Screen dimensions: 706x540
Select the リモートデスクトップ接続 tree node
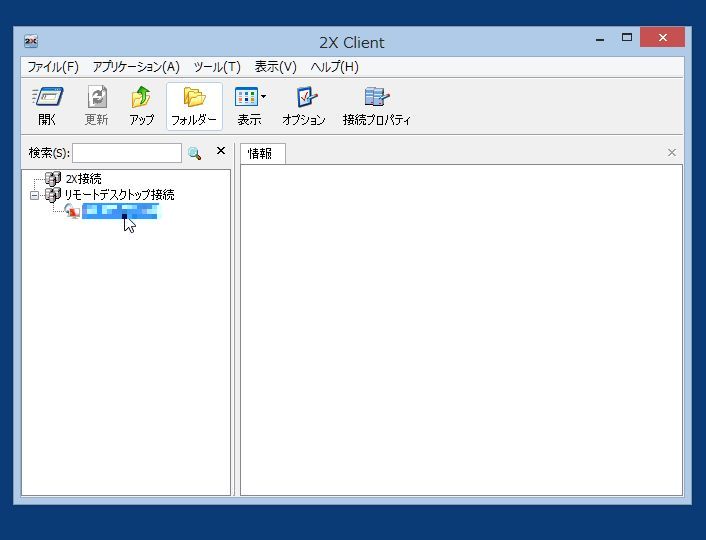(119, 195)
